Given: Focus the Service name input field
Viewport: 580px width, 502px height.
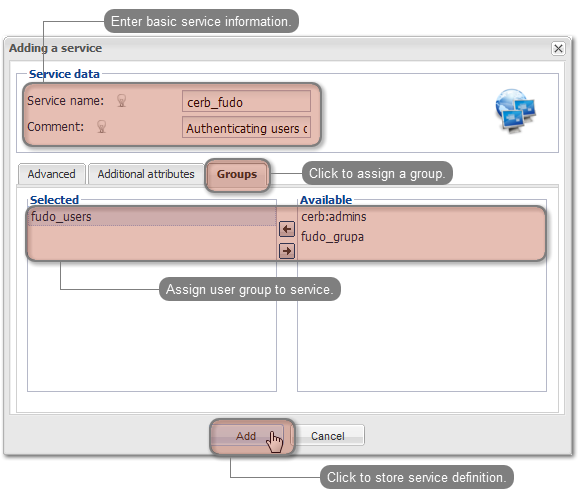Looking at the screenshot, I should click(x=246, y=101).
